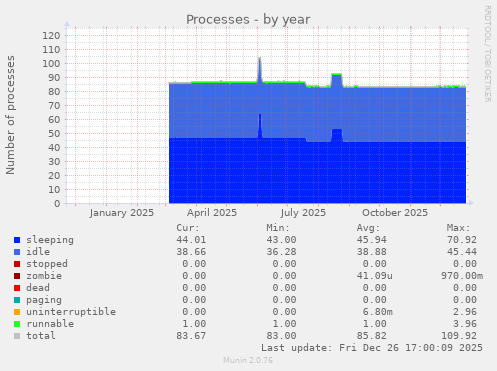Click the uninterruptible legend color swatch
497x371 pixels.
click(x=17, y=312)
